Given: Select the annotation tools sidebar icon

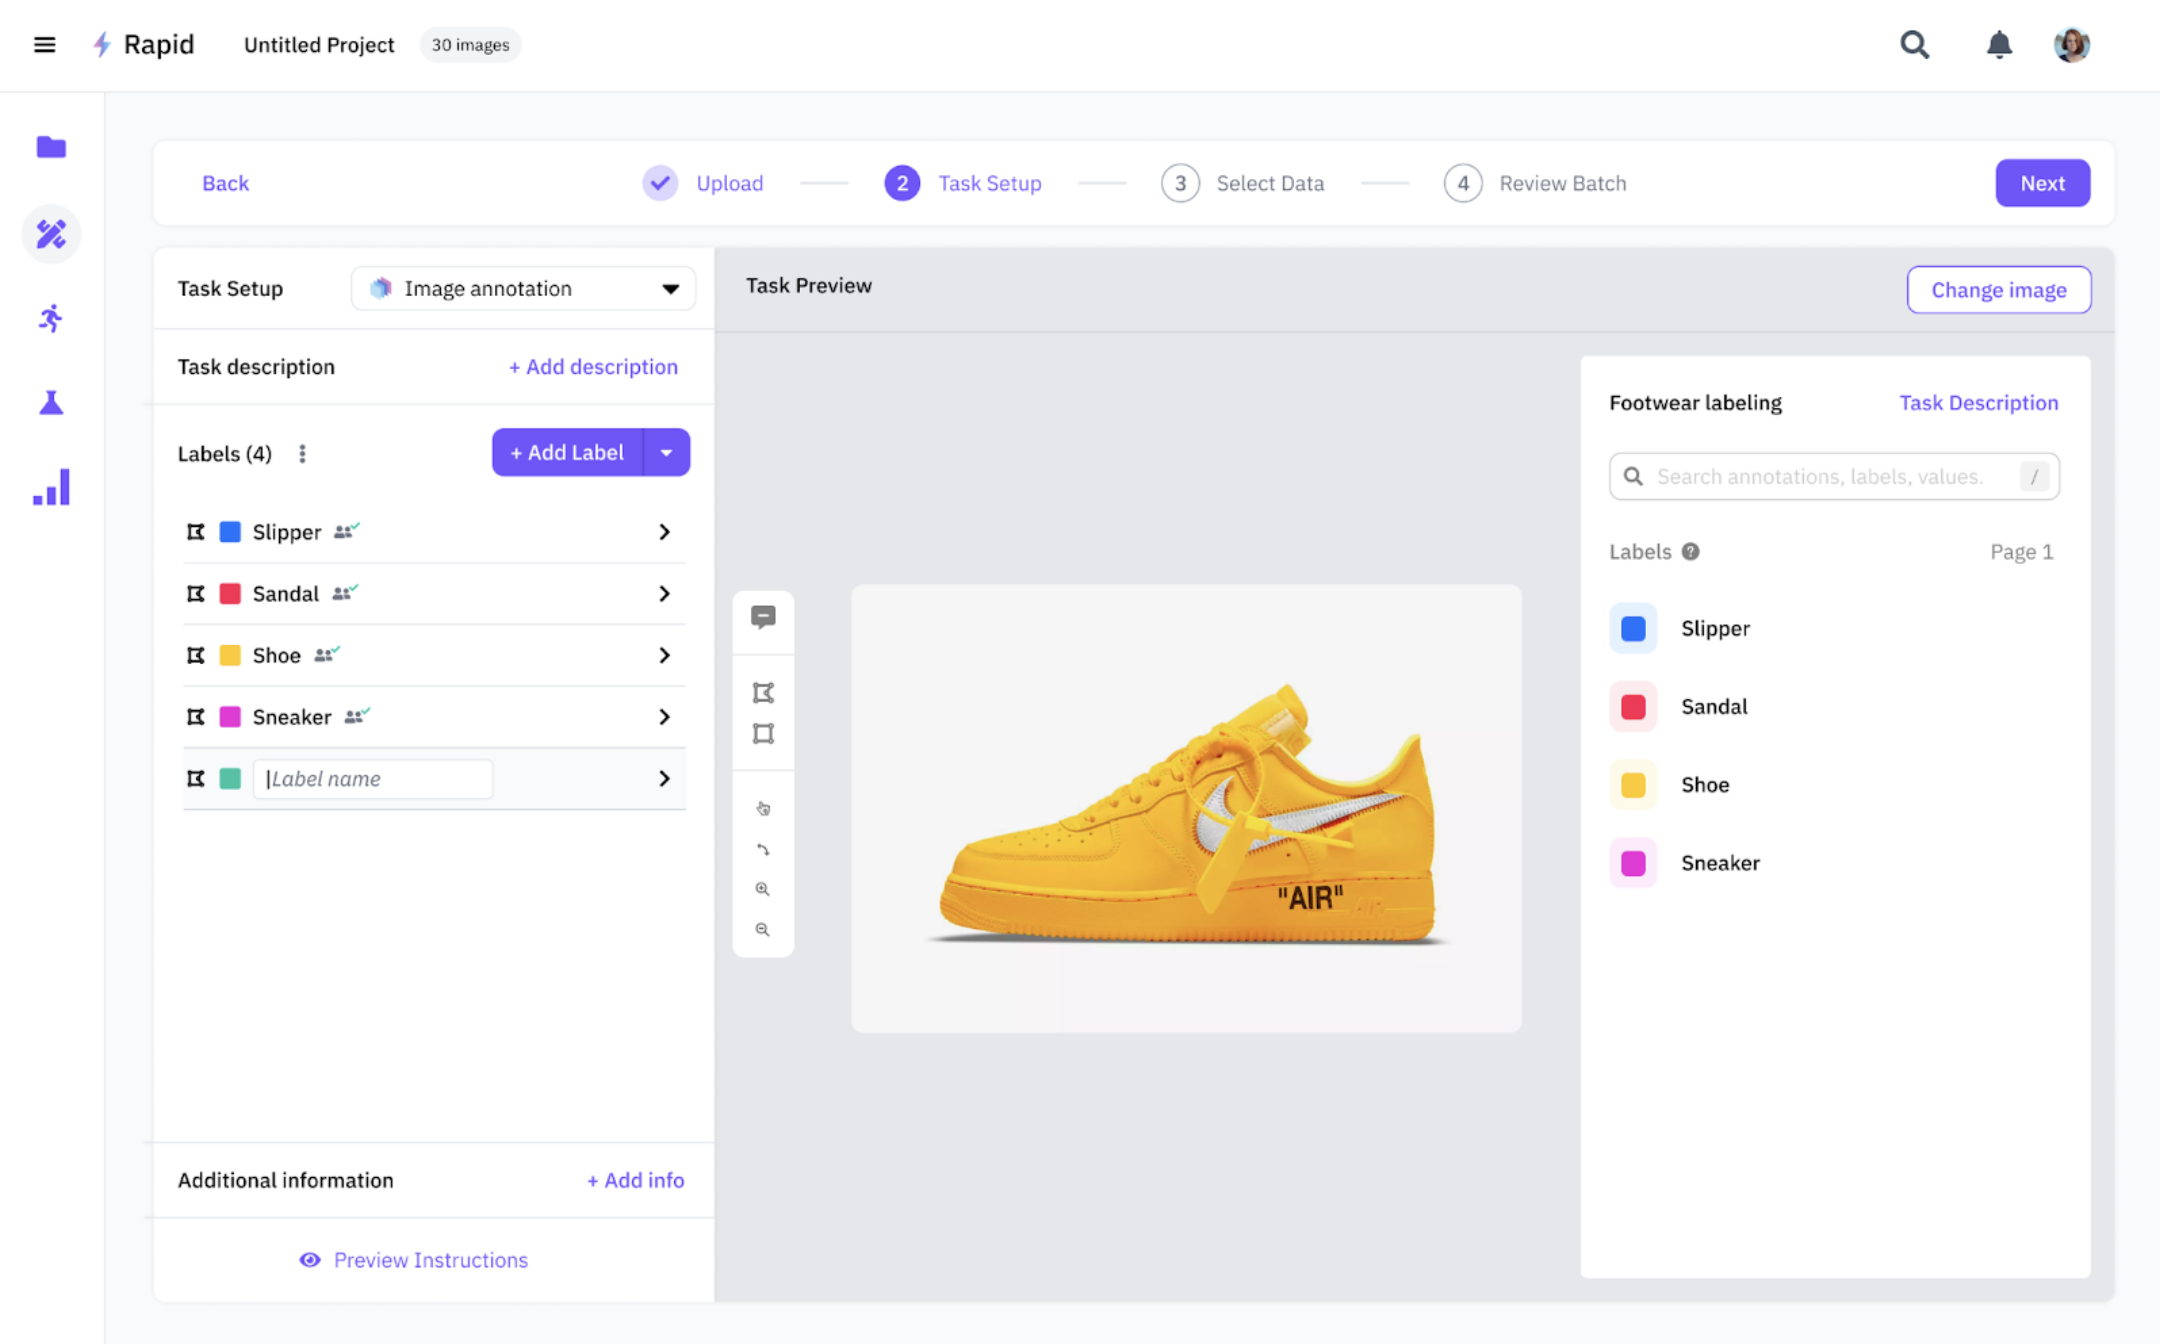Looking at the screenshot, I should click(51, 234).
